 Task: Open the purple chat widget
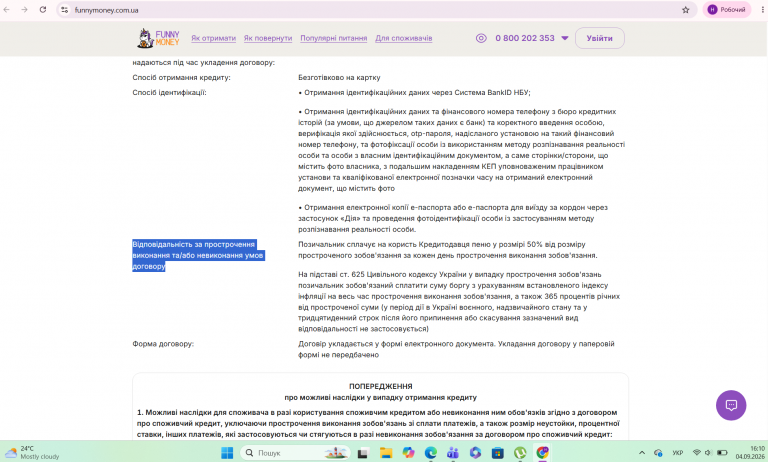(731, 405)
